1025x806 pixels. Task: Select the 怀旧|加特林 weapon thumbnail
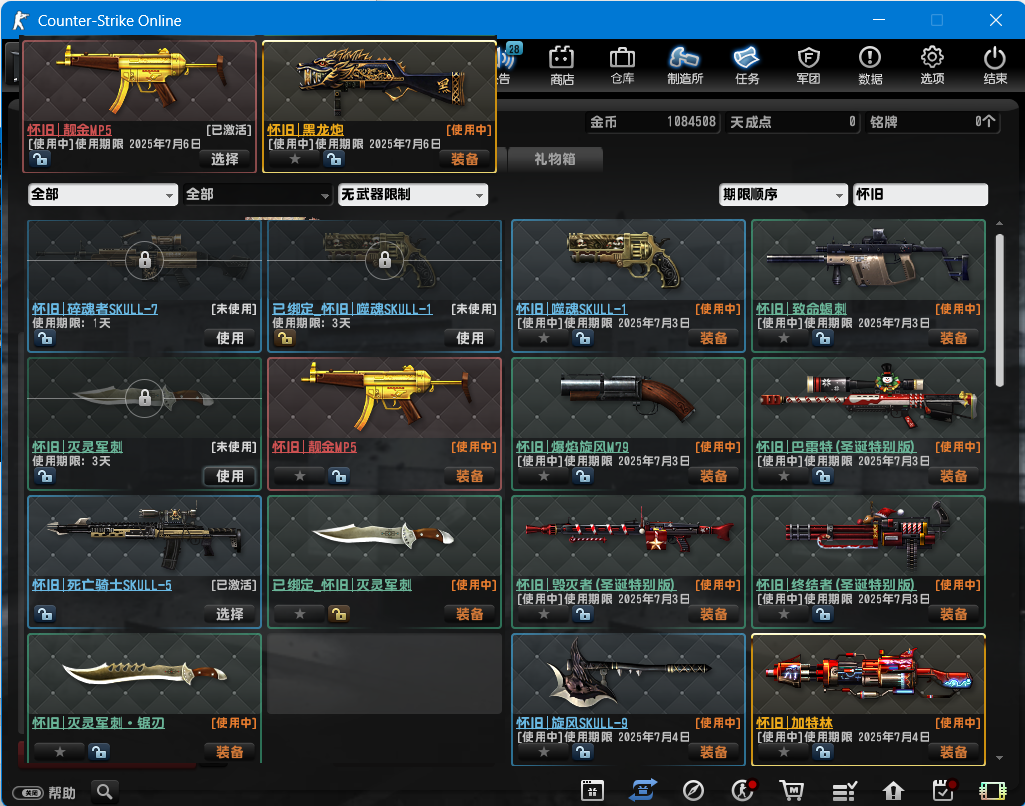[x=868, y=674]
